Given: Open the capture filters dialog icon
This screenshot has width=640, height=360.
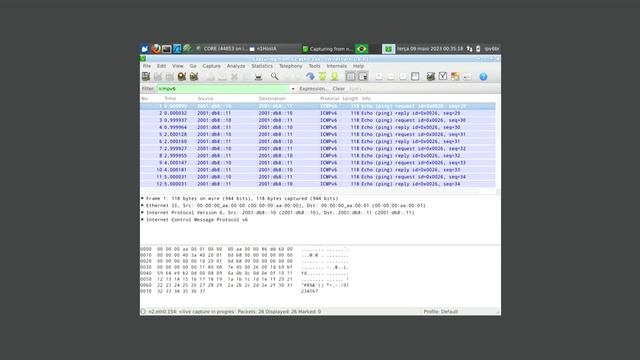Looking at the screenshot, I should [431, 76].
